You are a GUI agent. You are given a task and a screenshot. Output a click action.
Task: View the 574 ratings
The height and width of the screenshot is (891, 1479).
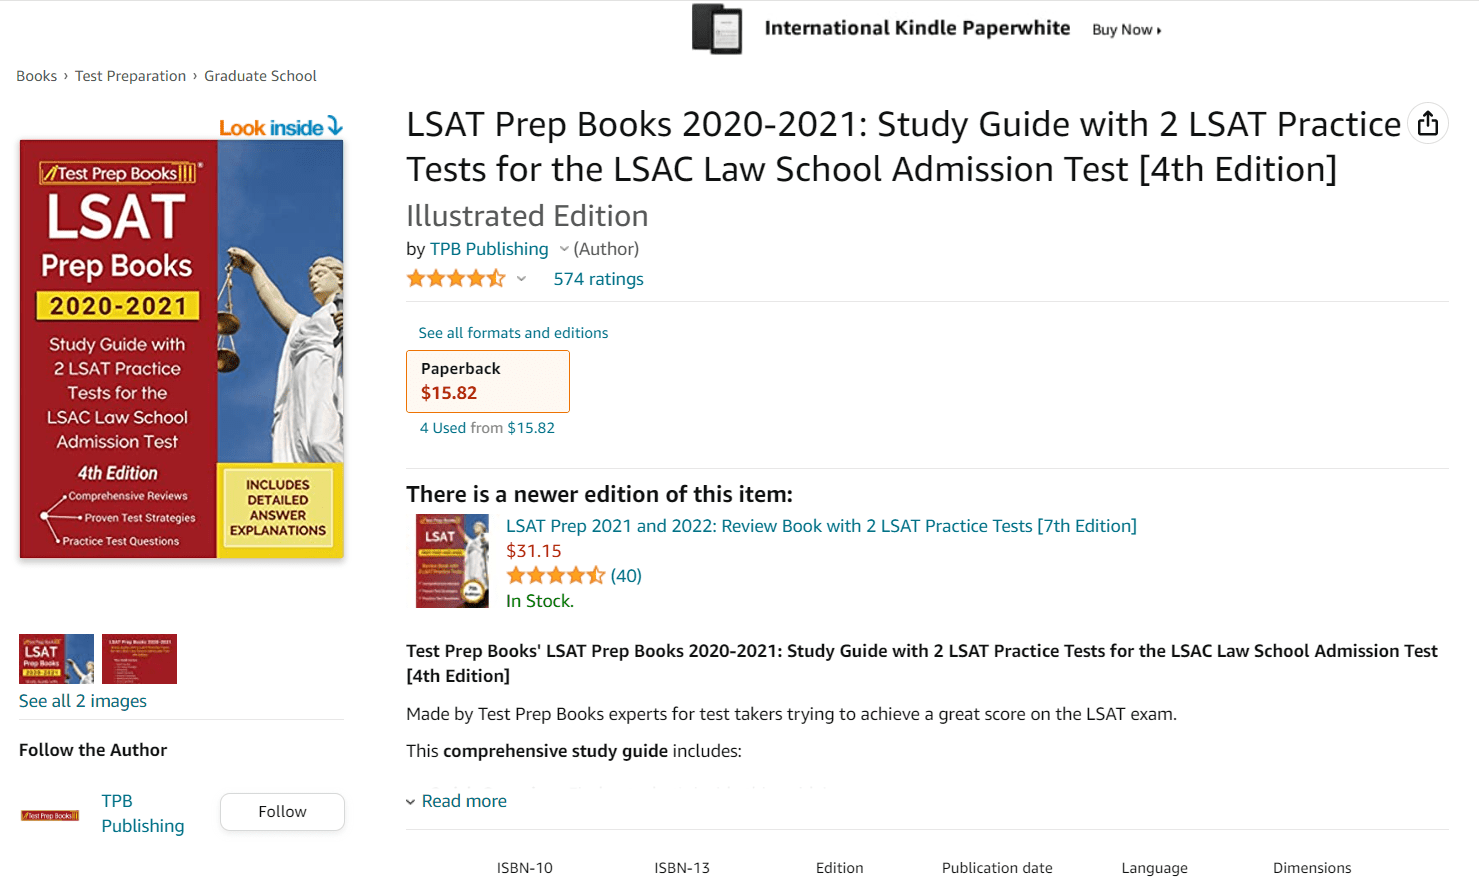[597, 279]
